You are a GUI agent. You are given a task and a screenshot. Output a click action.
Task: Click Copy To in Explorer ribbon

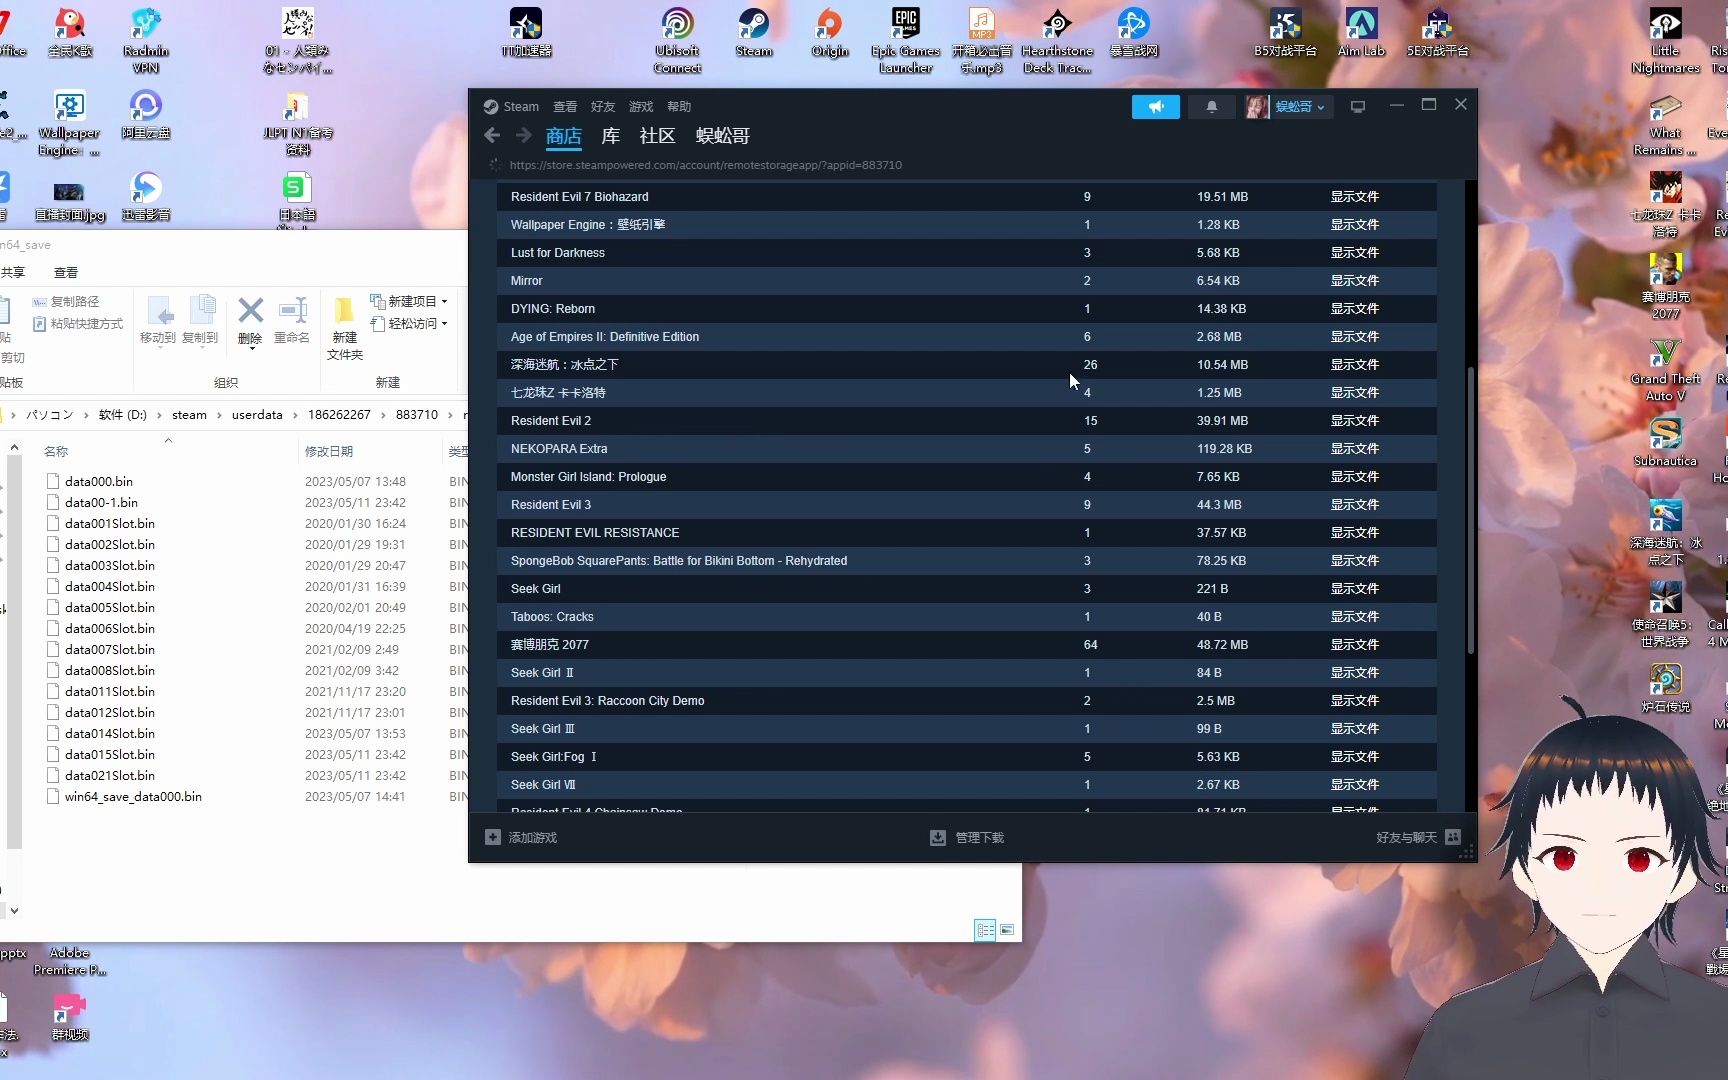point(201,321)
